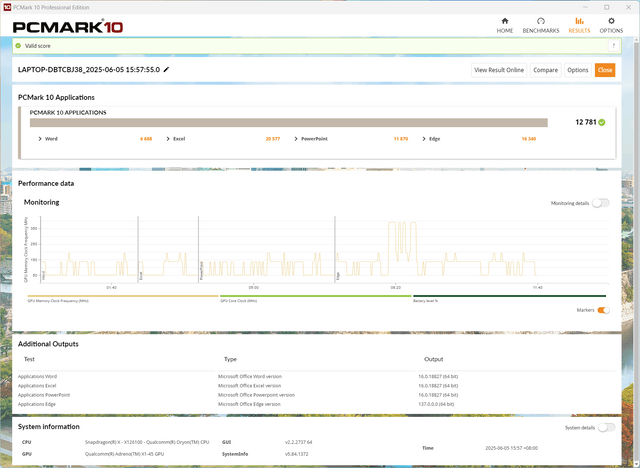Click the GUI version v2.2.2737 value
The image size is (640, 468).
point(298,442)
